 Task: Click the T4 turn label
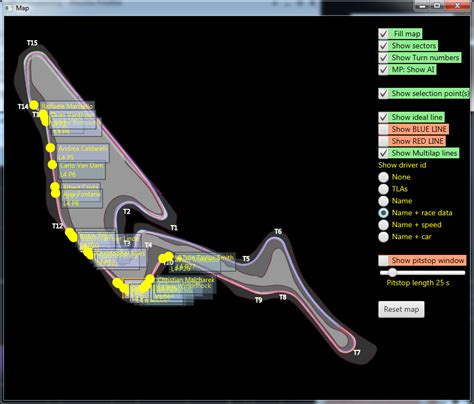tap(148, 245)
